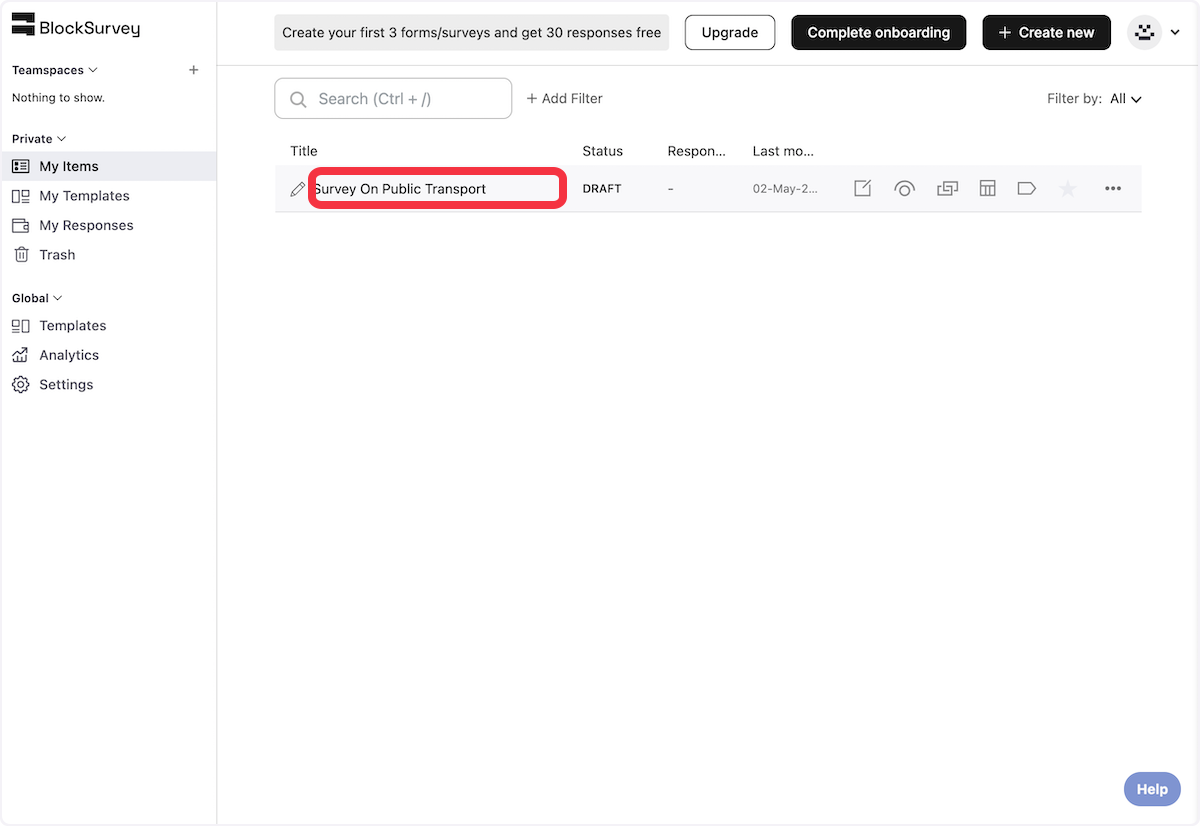Image resolution: width=1200 pixels, height=826 pixels.
Task: Collapse the Teamspaces section
Action: click(55, 70)
